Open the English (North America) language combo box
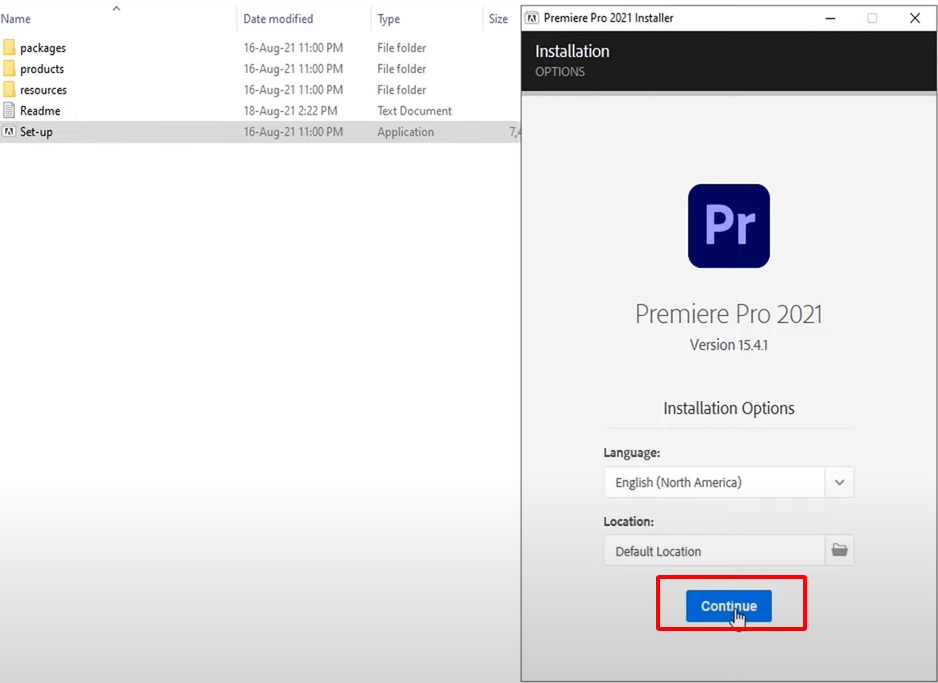Image resolution: width=938 pixels, height=683 pixels. (714, 482)
